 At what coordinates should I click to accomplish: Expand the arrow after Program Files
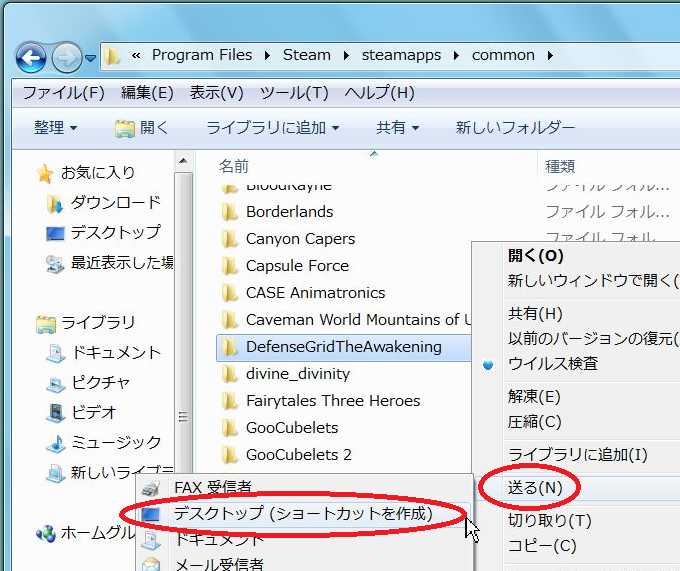(267, 55)
